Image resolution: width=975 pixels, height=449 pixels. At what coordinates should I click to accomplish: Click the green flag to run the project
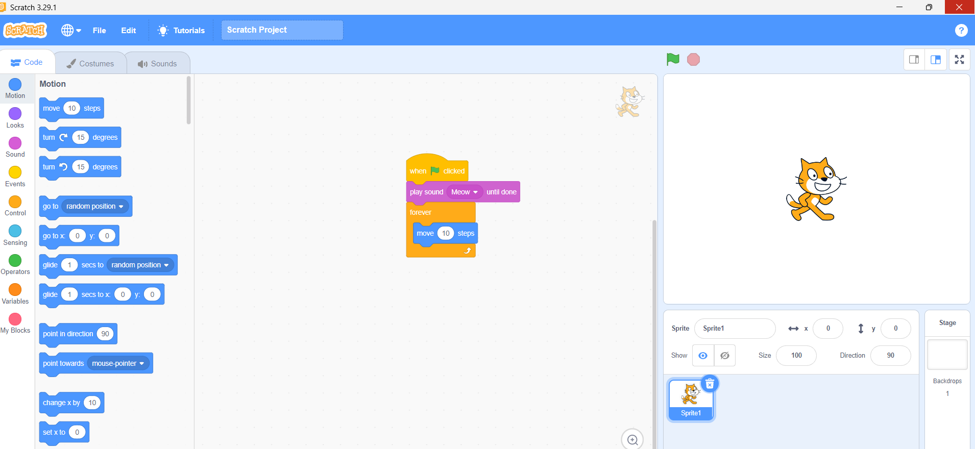pyautogui.click(x=673, y=59)
